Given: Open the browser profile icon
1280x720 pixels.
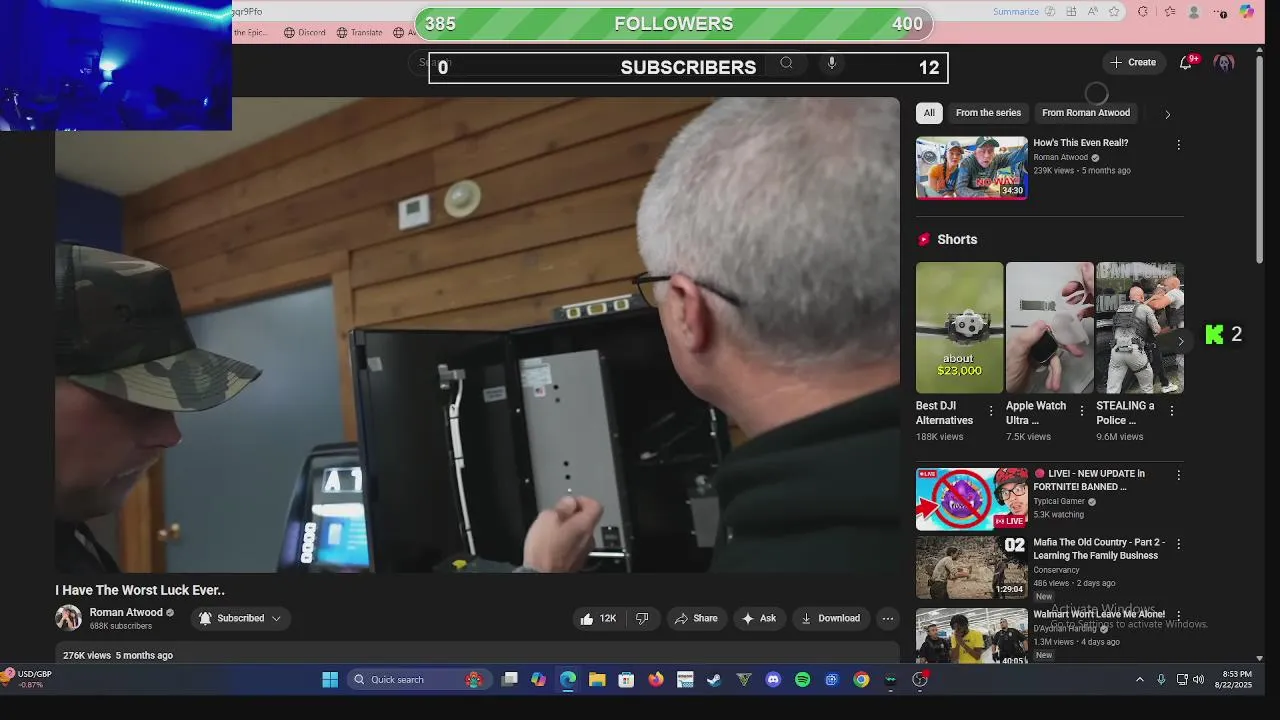Looking at the screenshot, I should pyautogui.click(x=1194, y=12).
